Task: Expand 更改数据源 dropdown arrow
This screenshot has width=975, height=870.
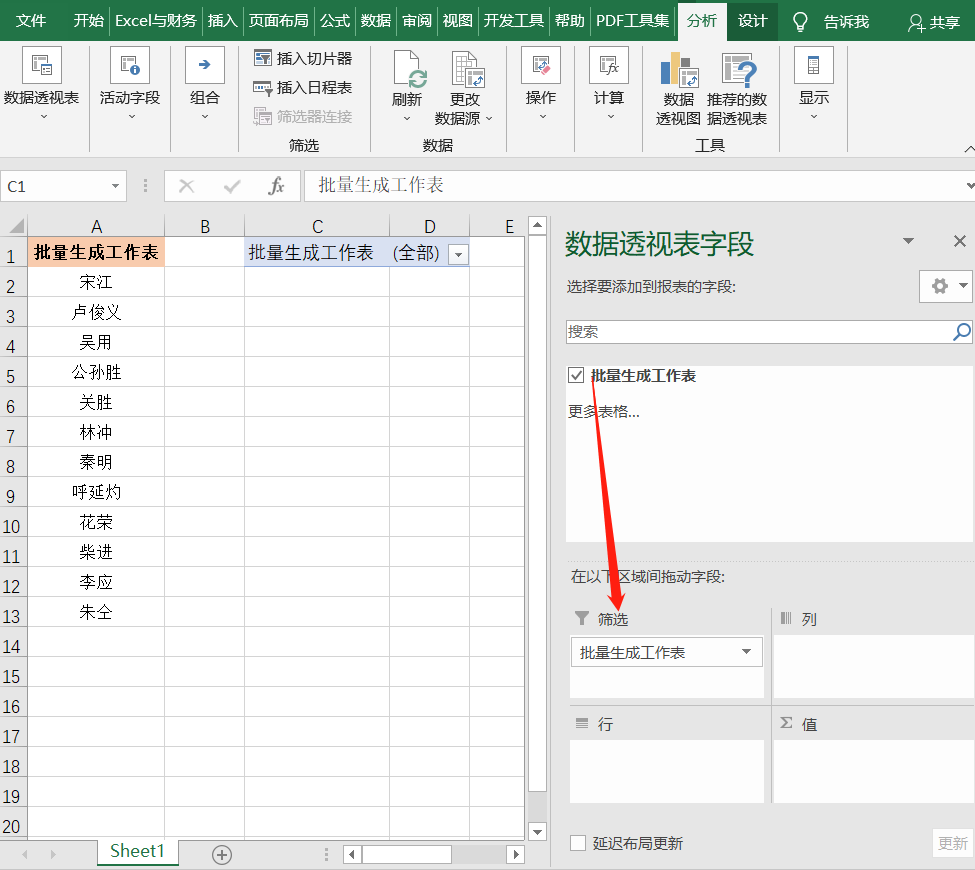Action: 489,118
